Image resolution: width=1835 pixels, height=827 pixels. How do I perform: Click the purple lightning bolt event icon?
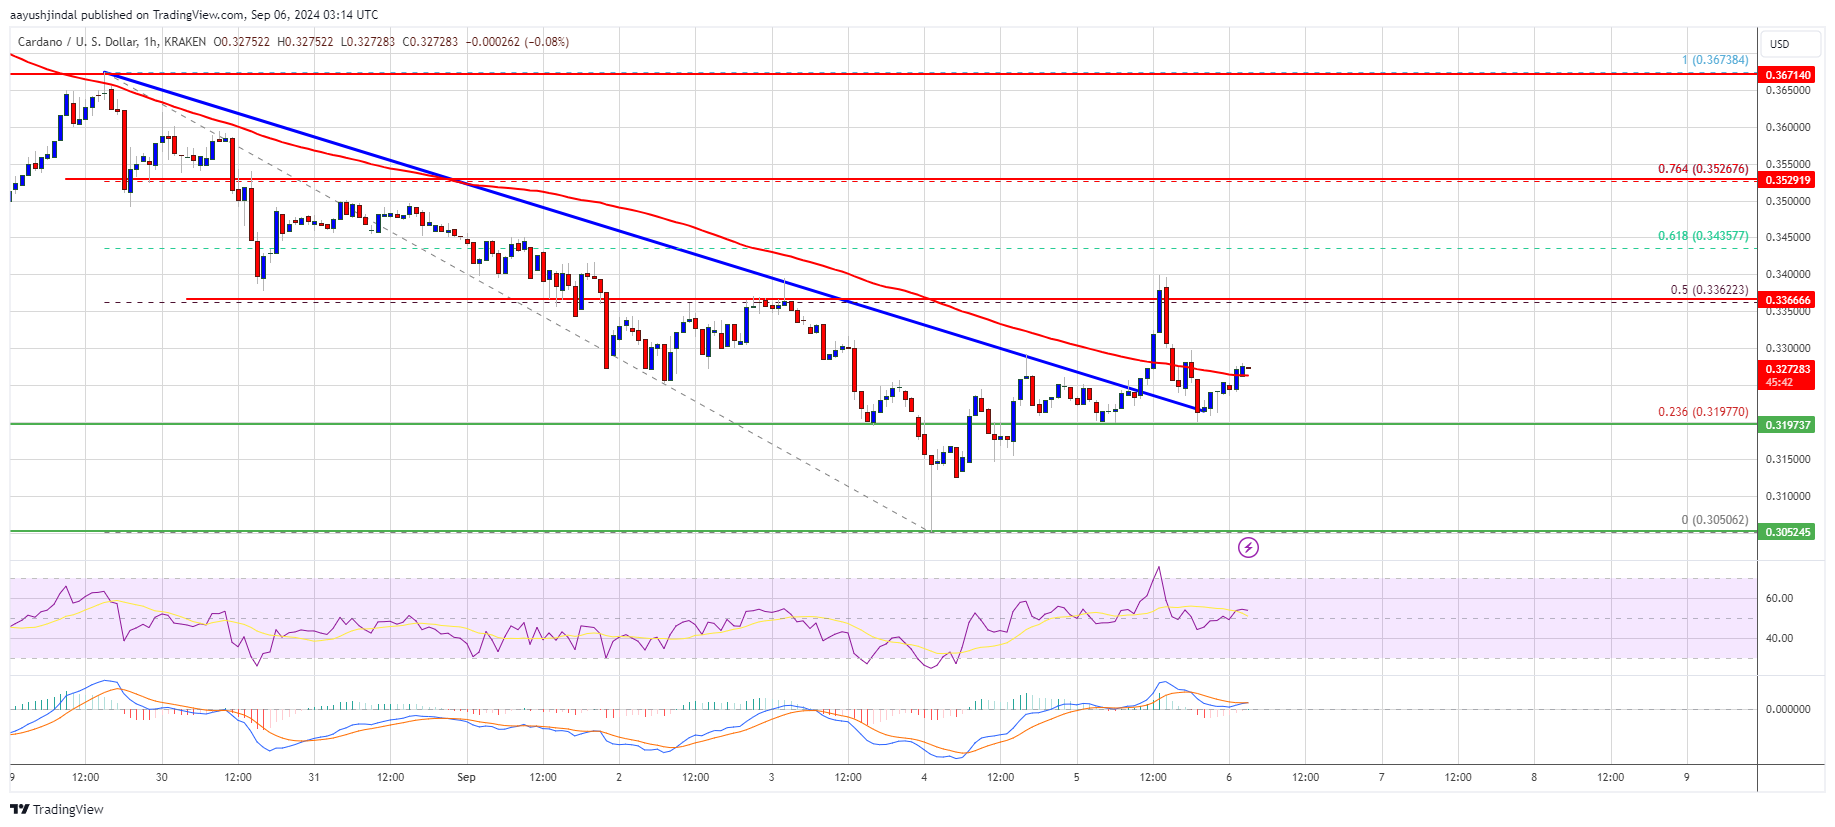(x=1248, y=547)
